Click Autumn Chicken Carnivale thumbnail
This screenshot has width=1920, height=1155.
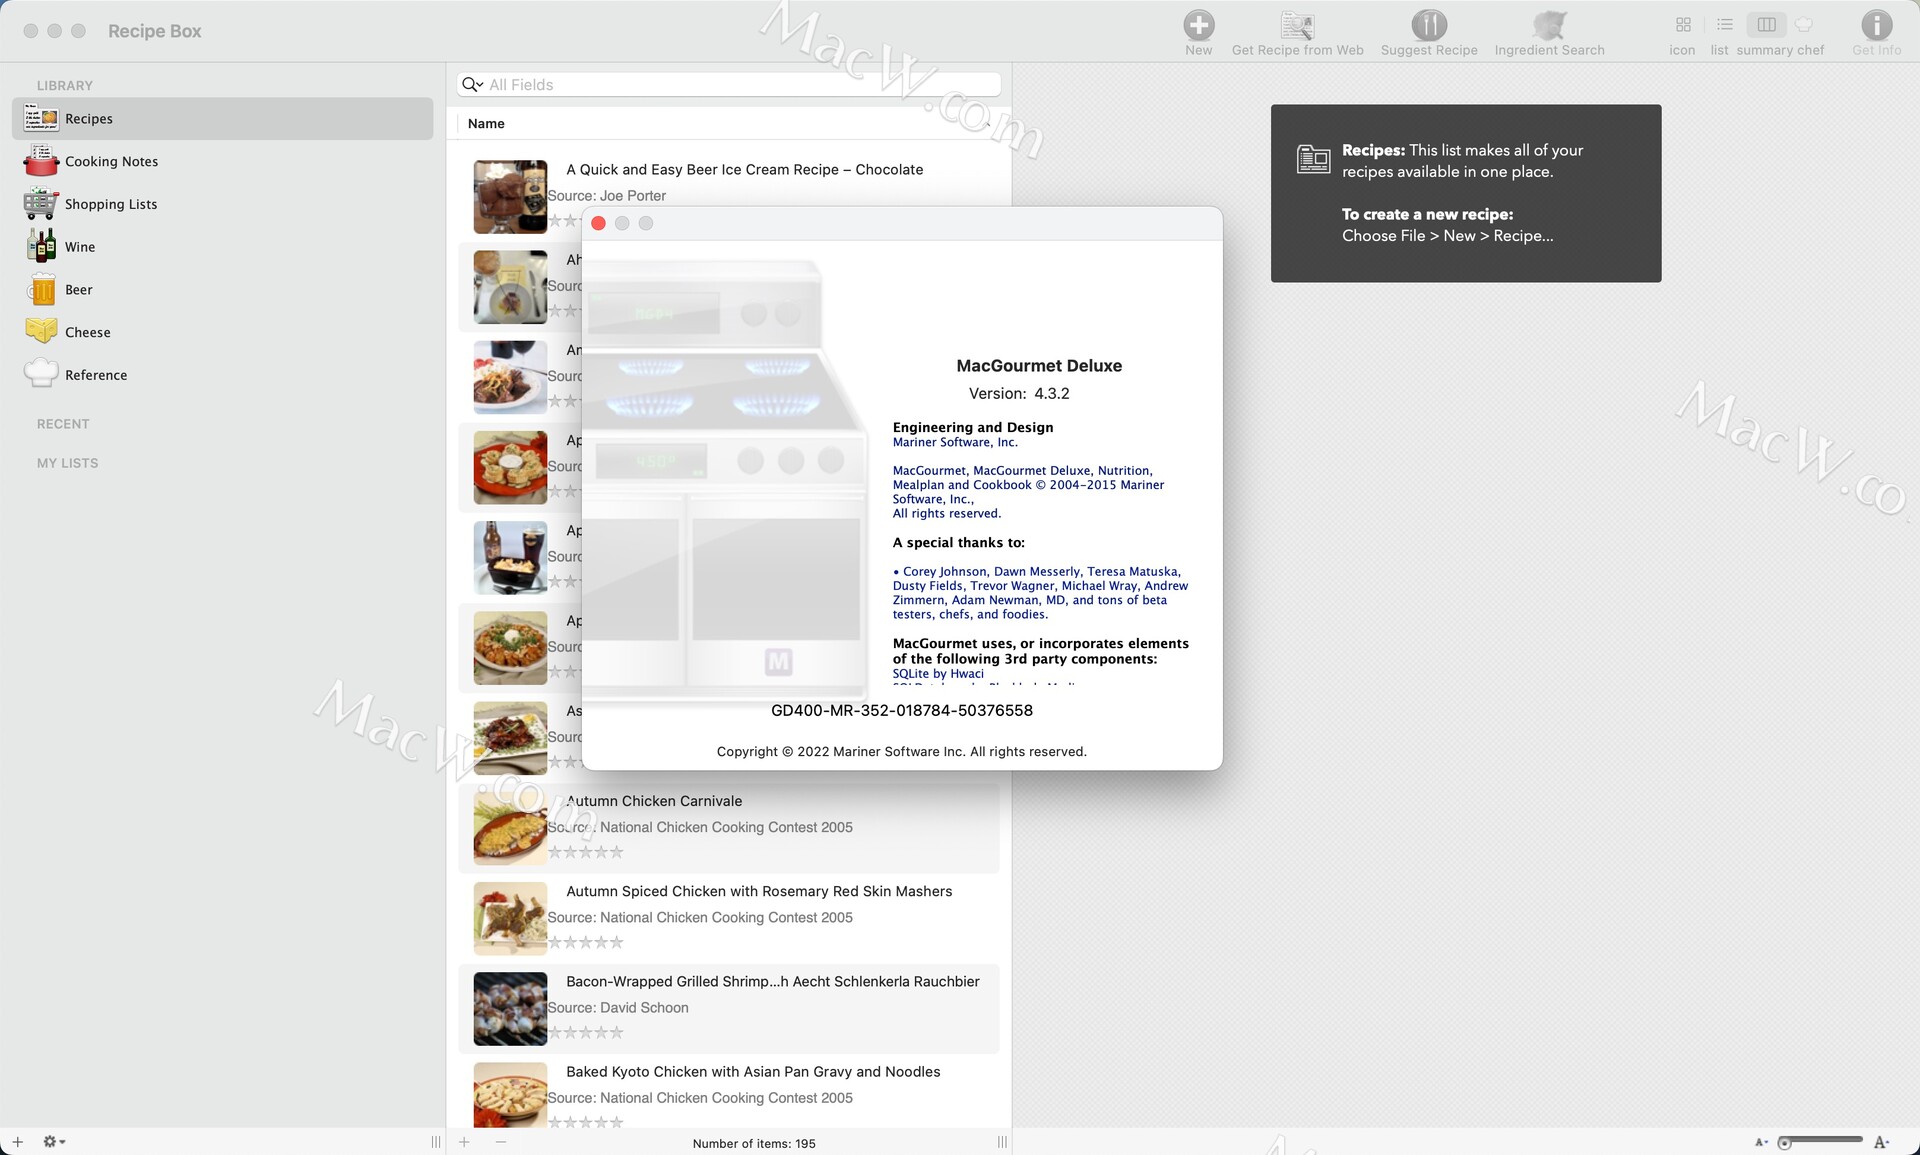(x=510, y=828)
